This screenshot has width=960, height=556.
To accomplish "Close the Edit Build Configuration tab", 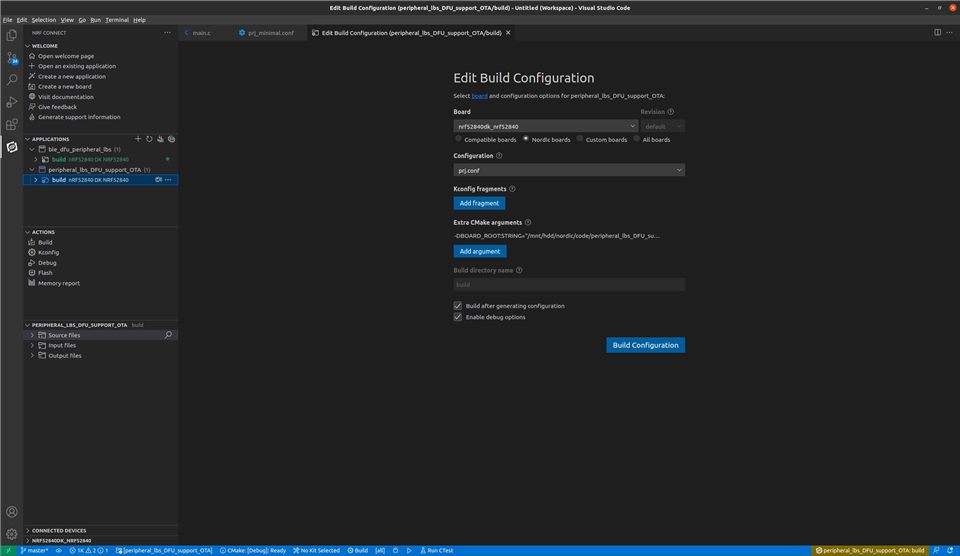I will [508, 33].
